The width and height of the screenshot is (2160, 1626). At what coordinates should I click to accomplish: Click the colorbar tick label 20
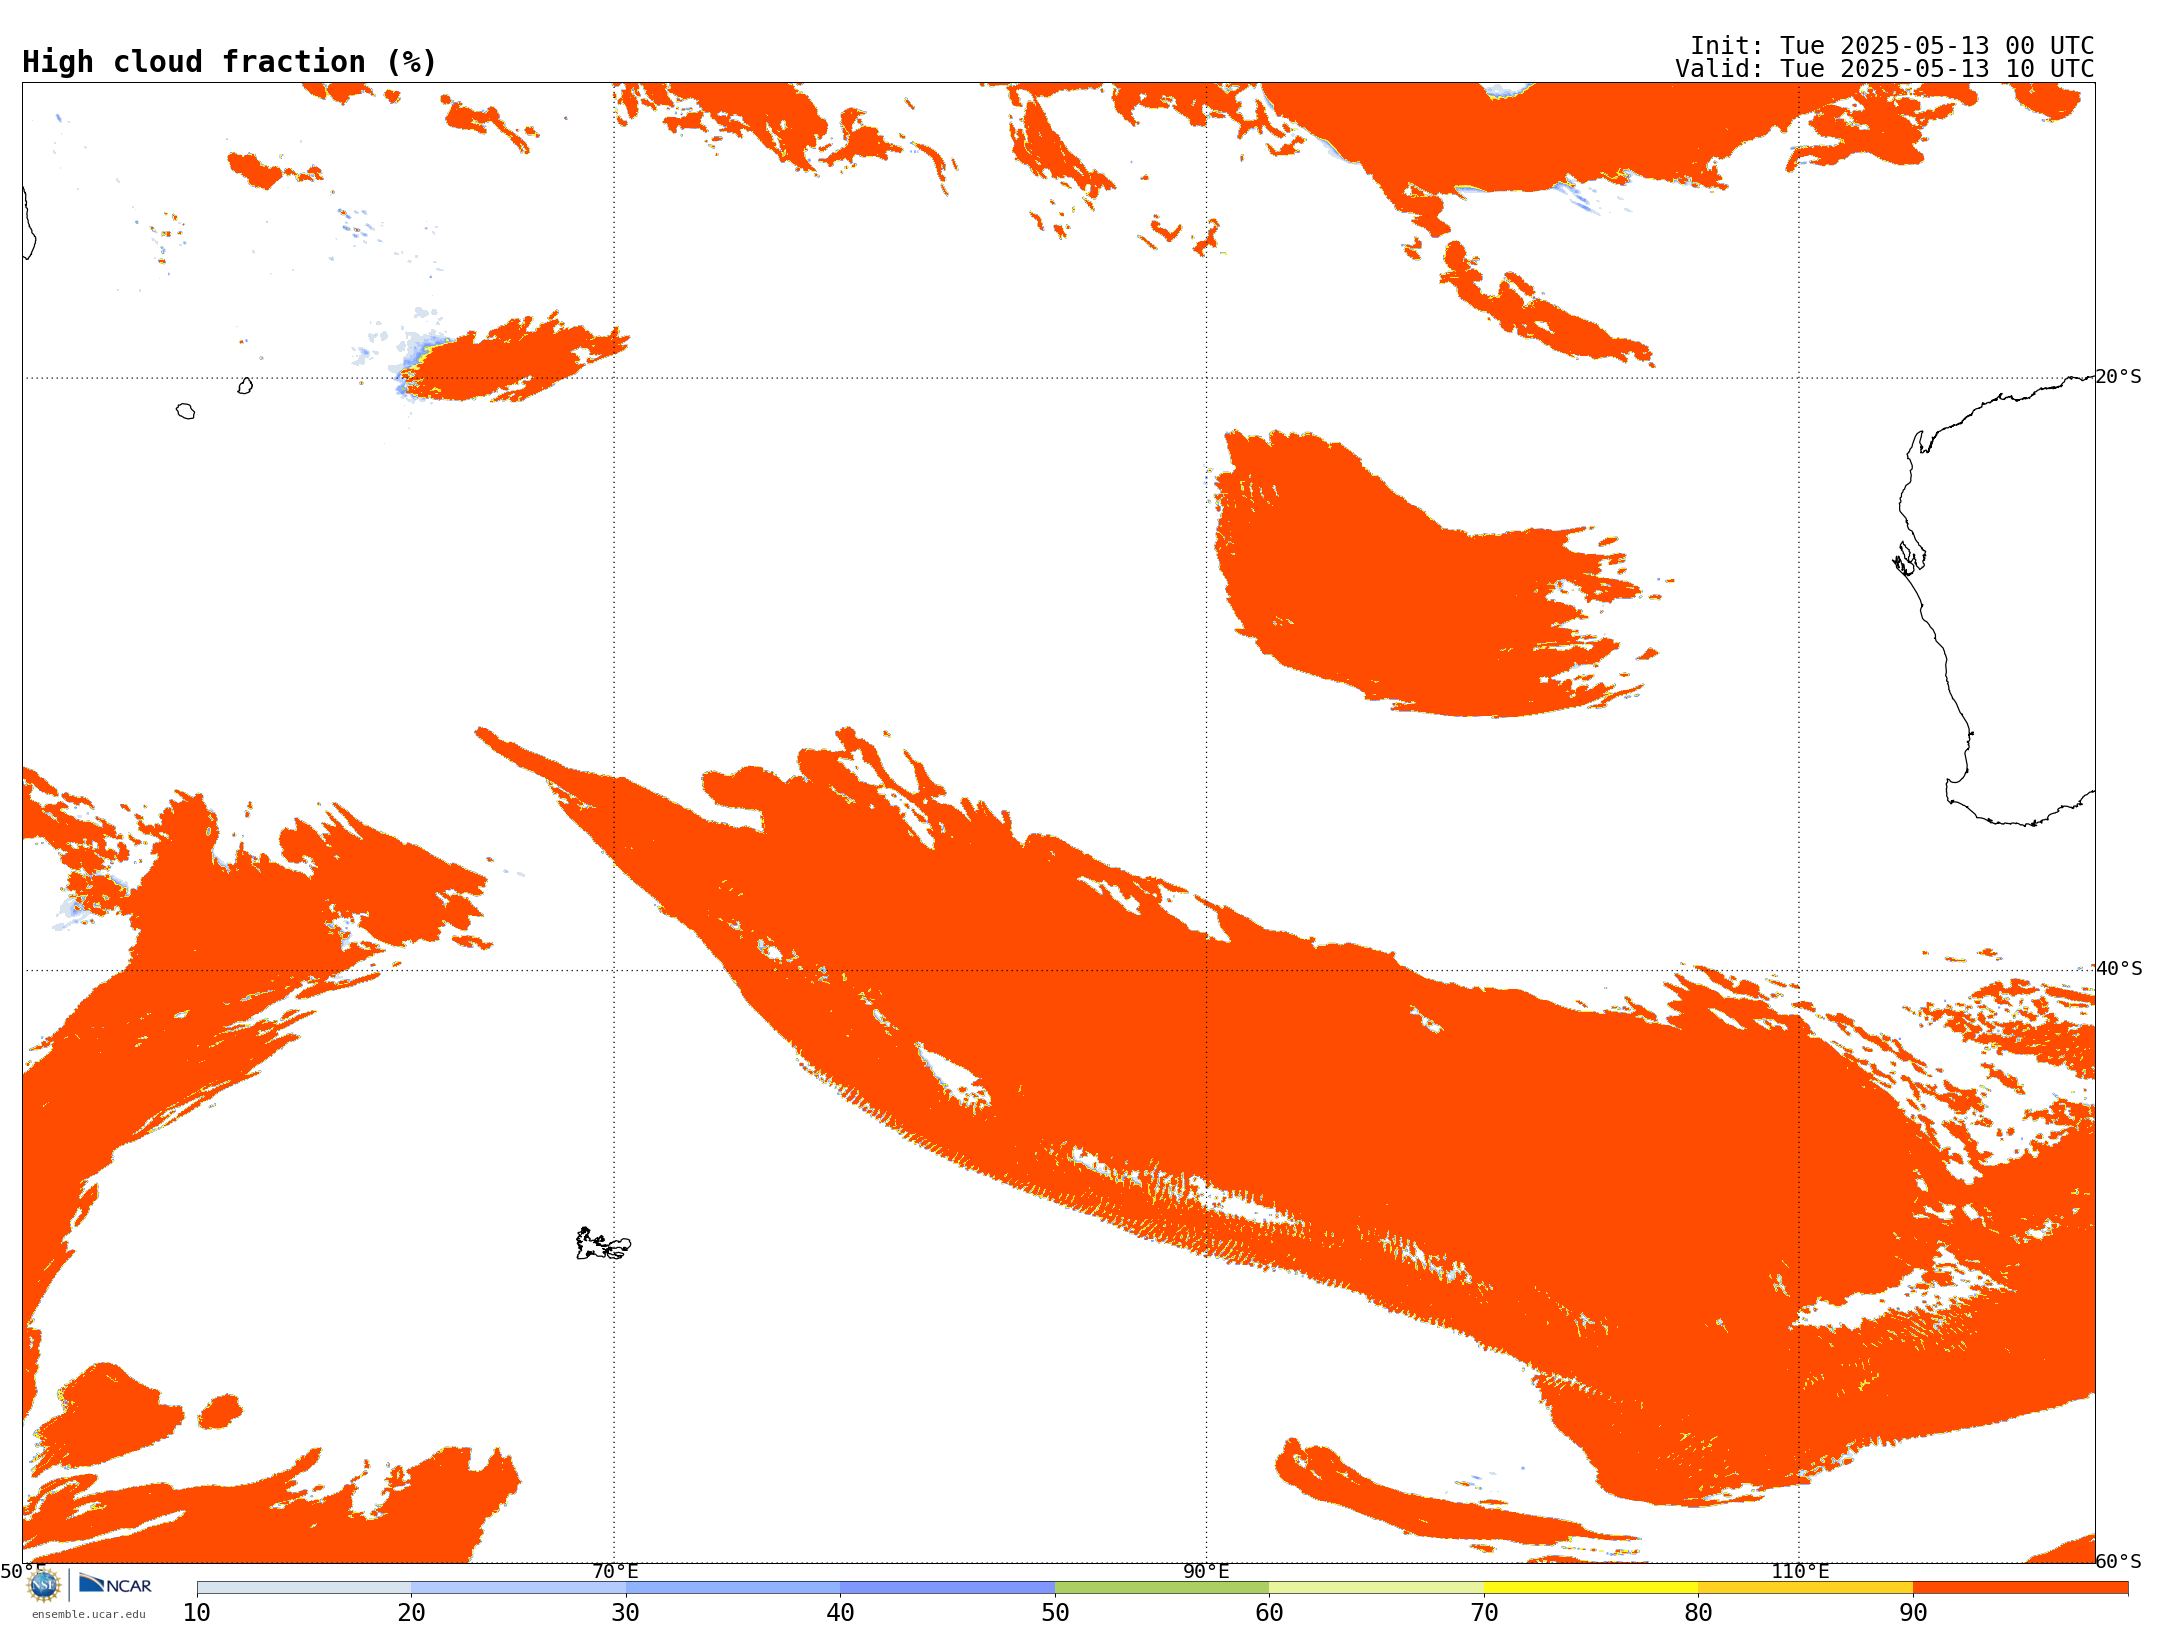click(411, 1613)
